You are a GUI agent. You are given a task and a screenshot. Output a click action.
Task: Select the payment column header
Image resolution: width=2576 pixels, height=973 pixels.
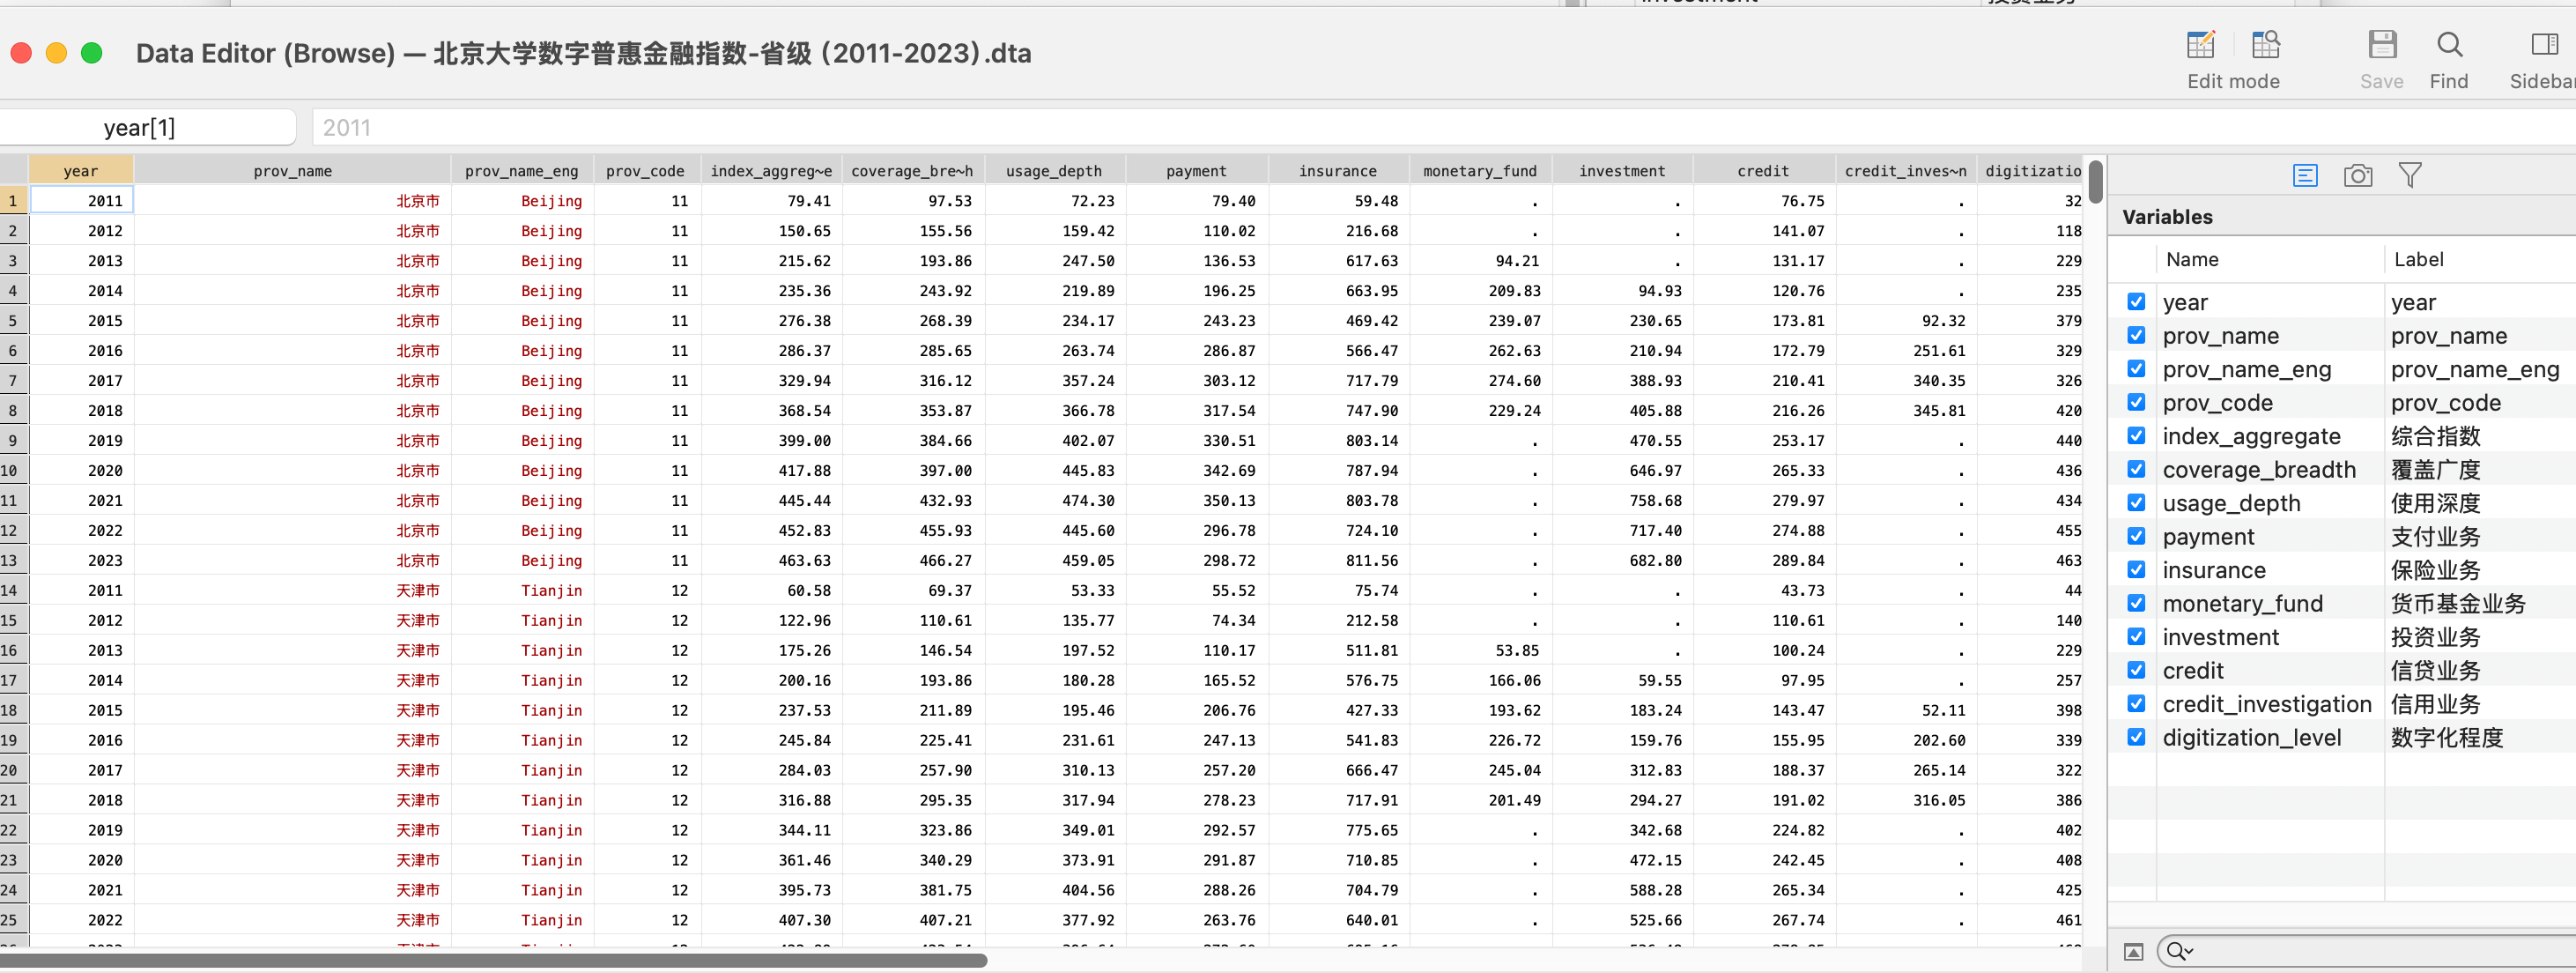[1195, 171]
